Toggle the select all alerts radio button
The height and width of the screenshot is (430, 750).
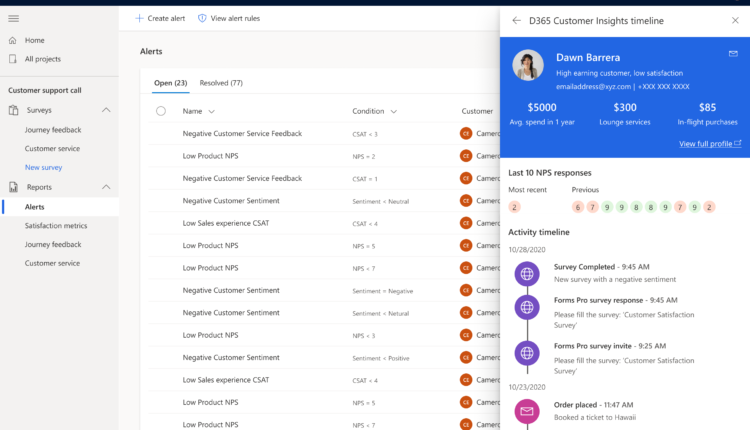(x=161, y=111)
